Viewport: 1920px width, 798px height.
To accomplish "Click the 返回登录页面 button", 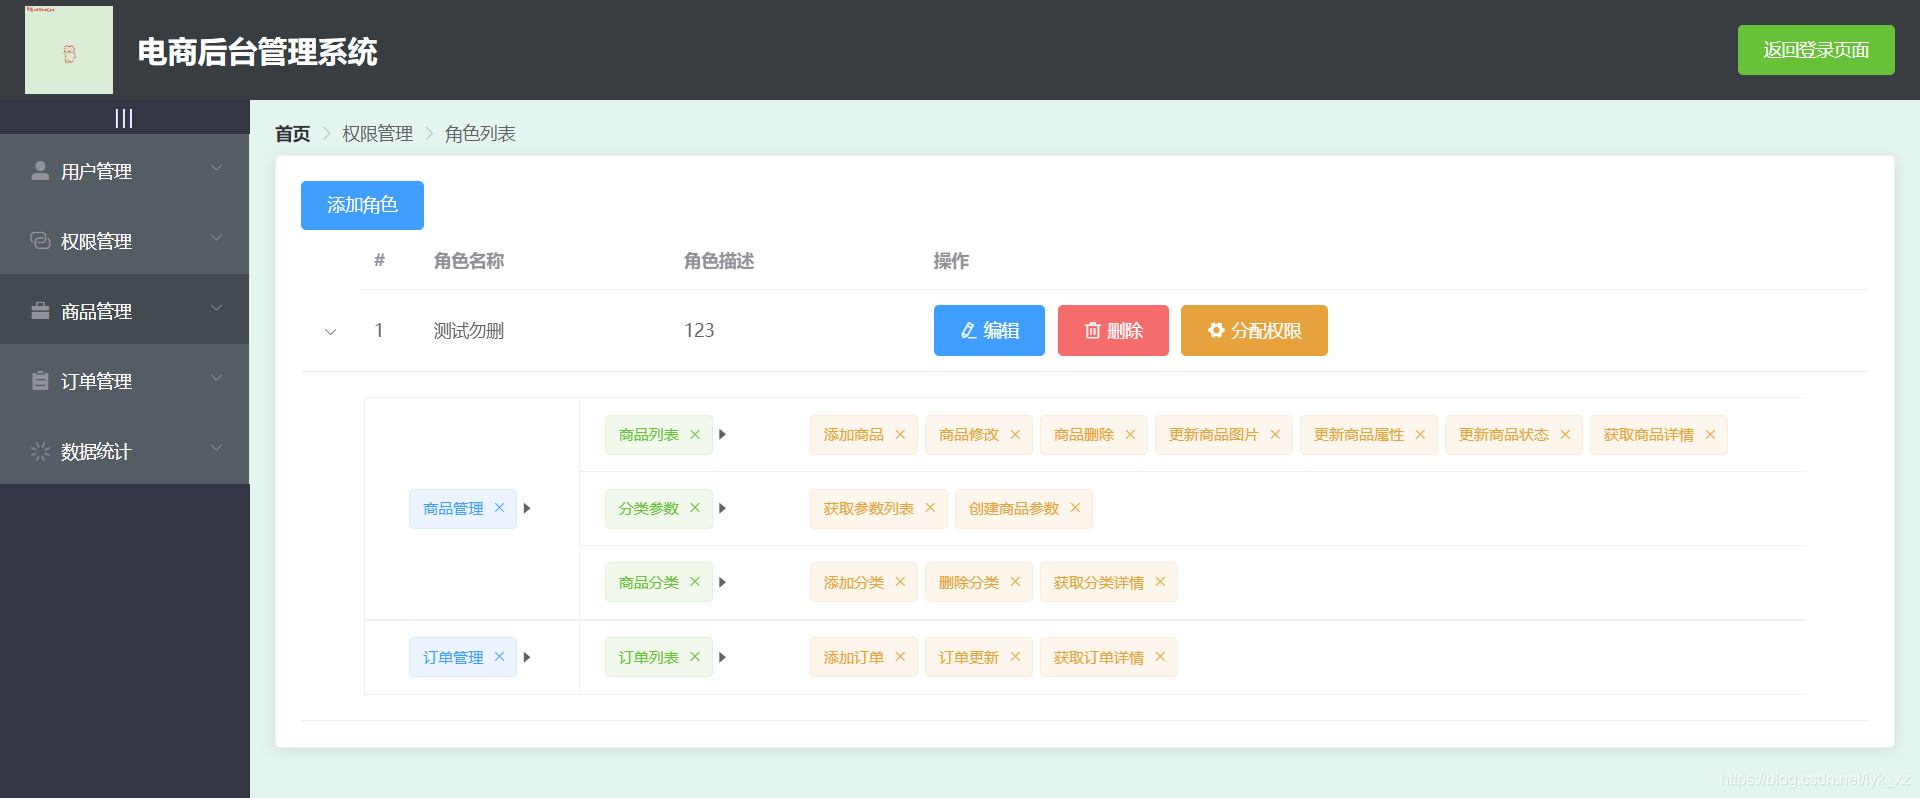I will (1816, 50).
